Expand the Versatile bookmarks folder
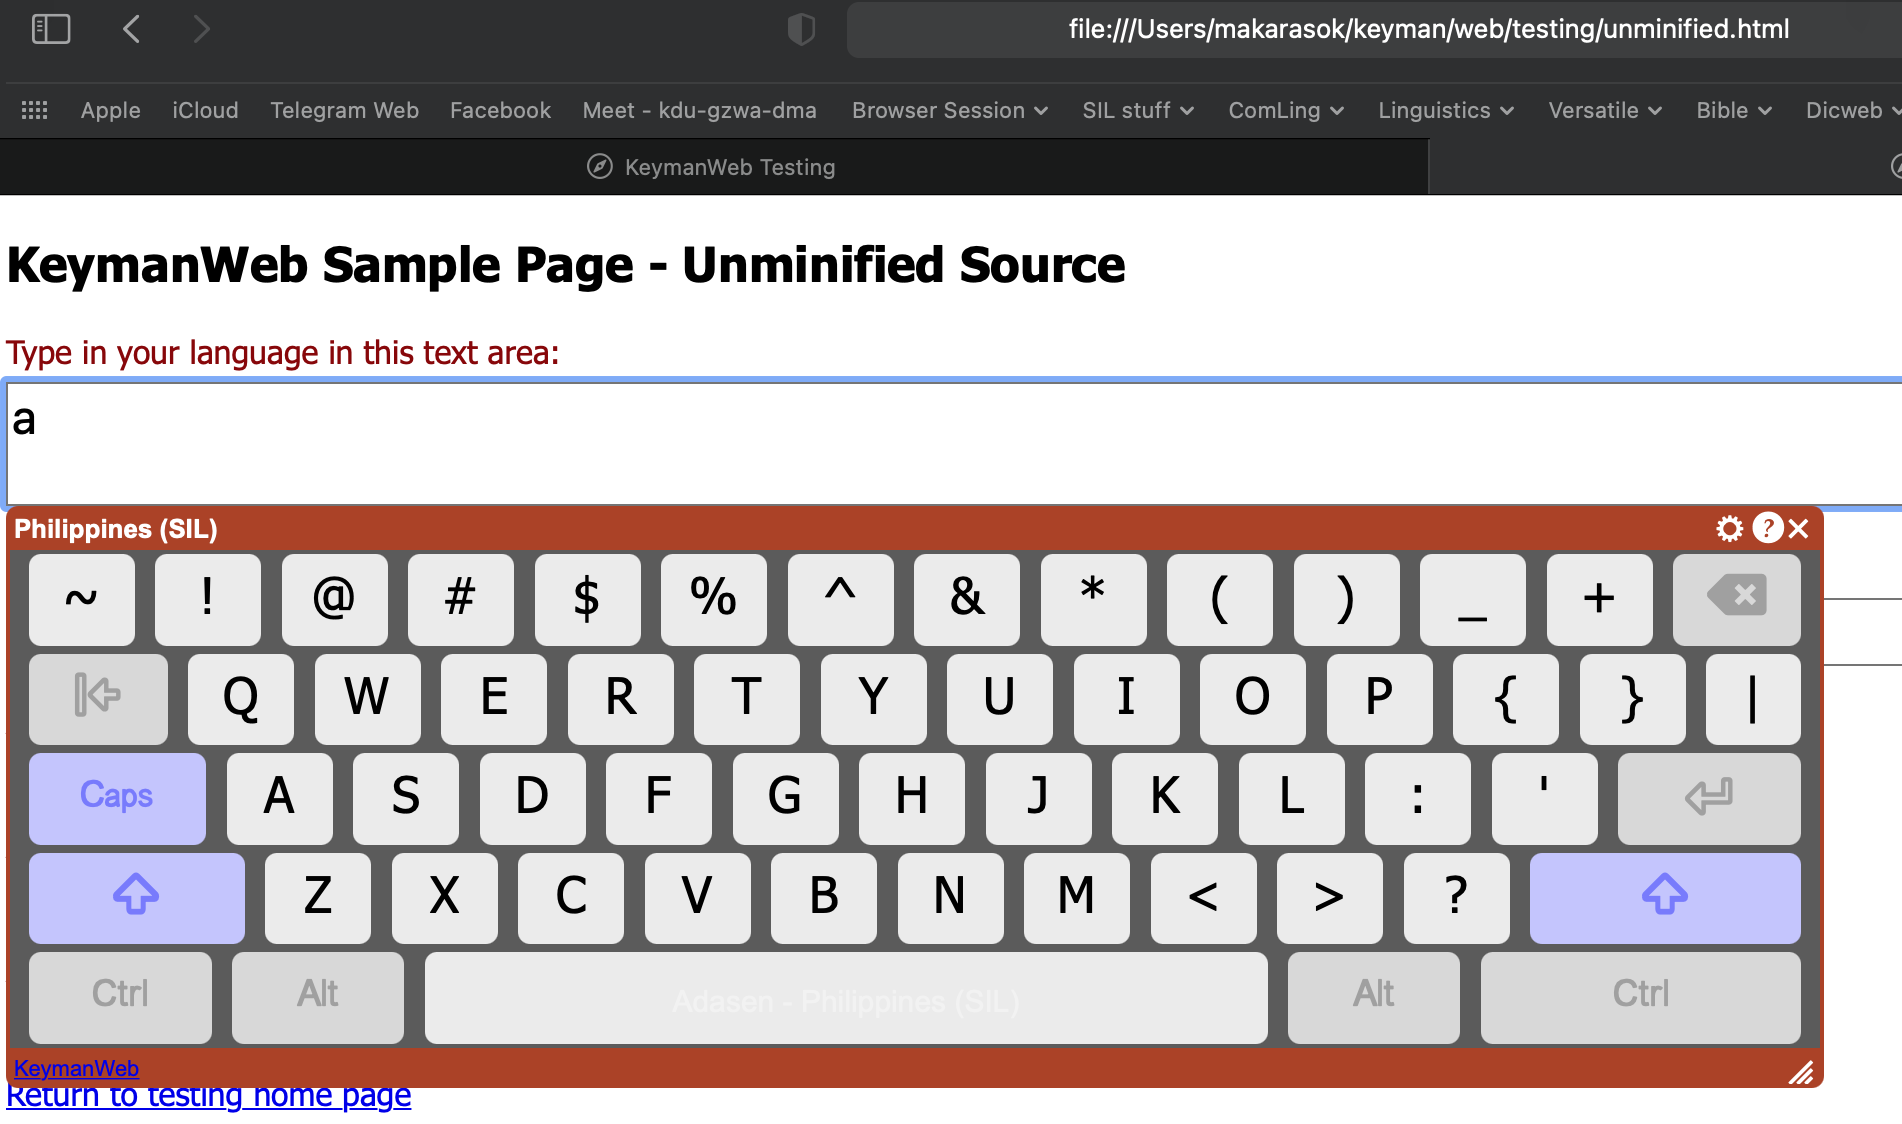Screen dimensions: 1902x1124 click(x=1604, y=110)
